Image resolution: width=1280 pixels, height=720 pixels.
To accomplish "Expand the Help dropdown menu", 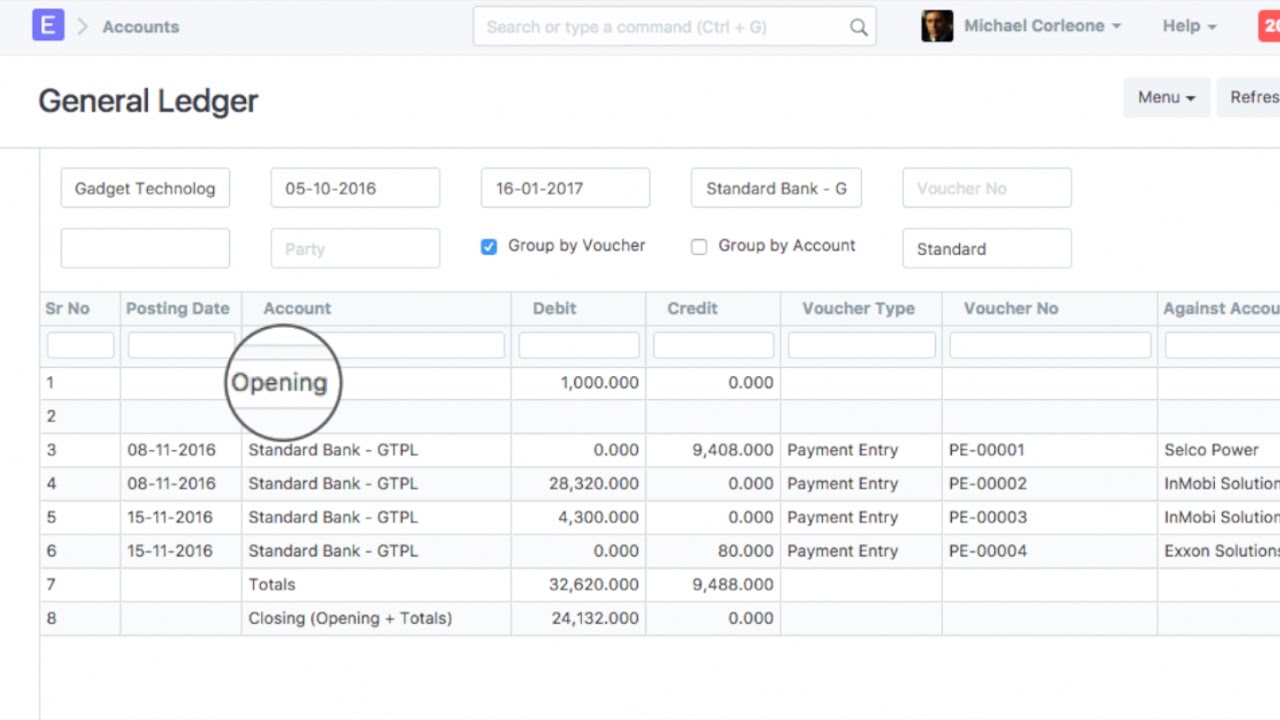I will coord(1189,26).
